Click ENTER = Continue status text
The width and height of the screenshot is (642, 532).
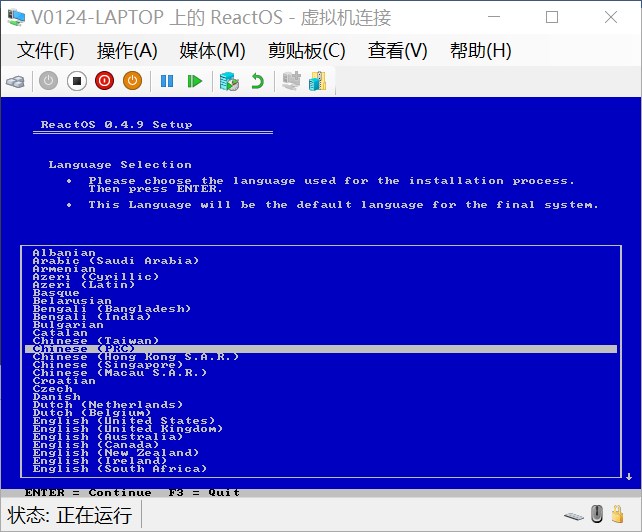[x=88, y=493]
